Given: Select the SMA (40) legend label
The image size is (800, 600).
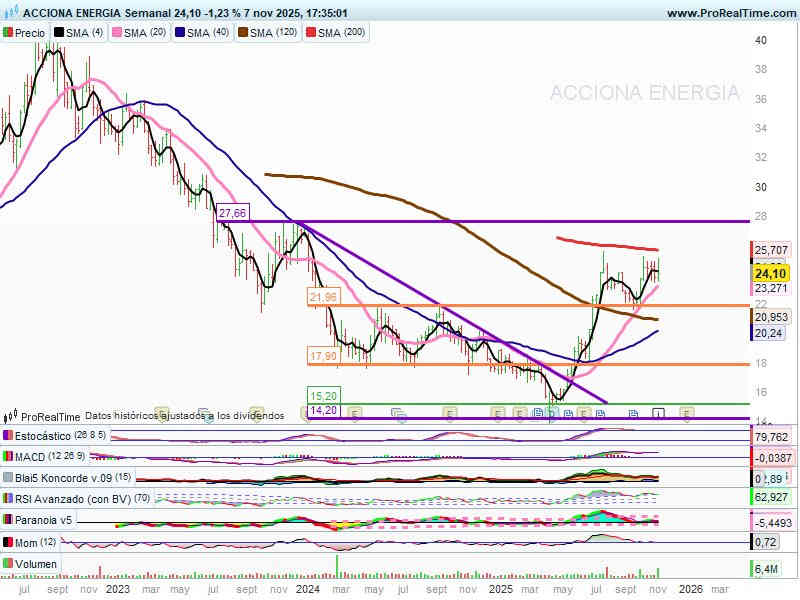Looking at the screenshot, I should 205,33.
